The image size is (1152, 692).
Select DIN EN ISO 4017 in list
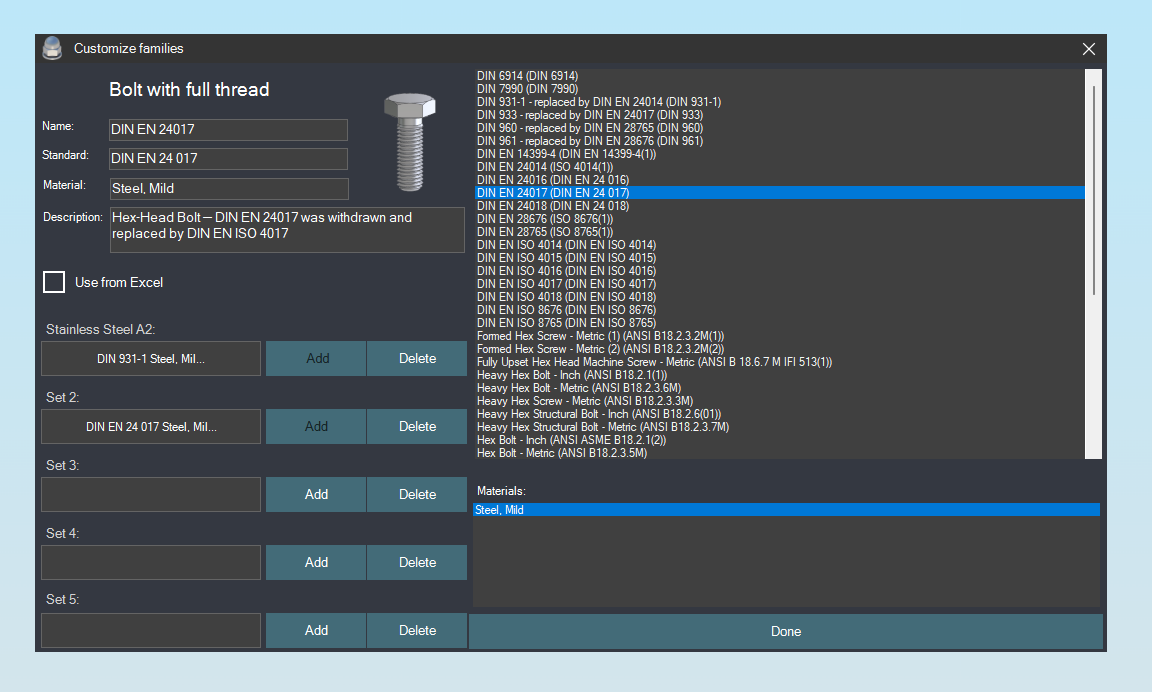566,284
